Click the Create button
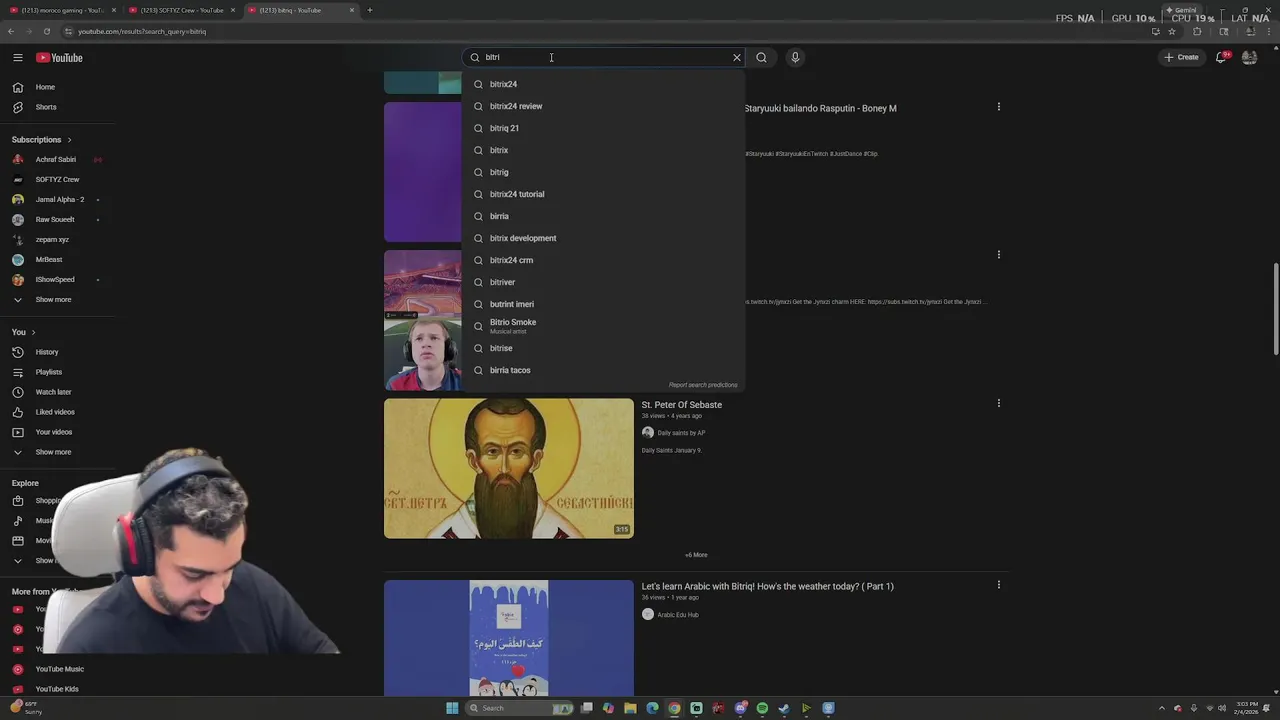This screenshot has height=720, width=1280. [x=1181, y=57]
